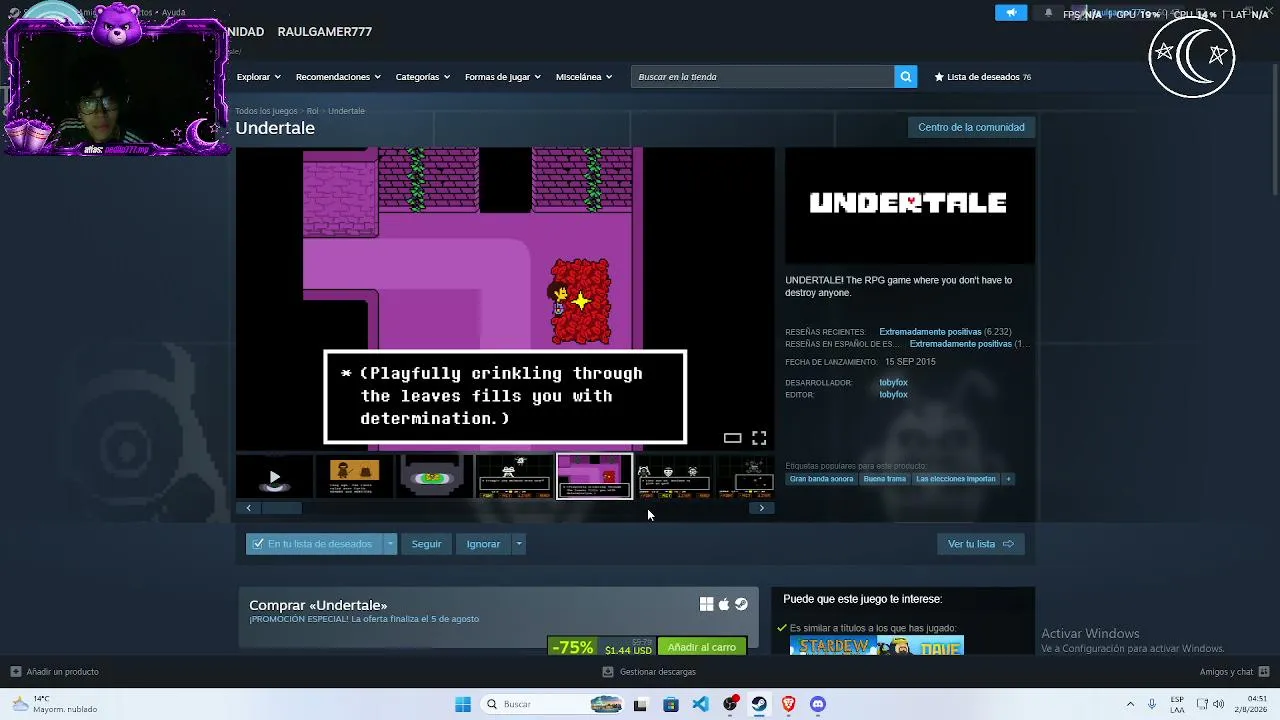The image size is (1280, 720).
Task: Open the Recomendaciones dropdown
Action: 337,77
